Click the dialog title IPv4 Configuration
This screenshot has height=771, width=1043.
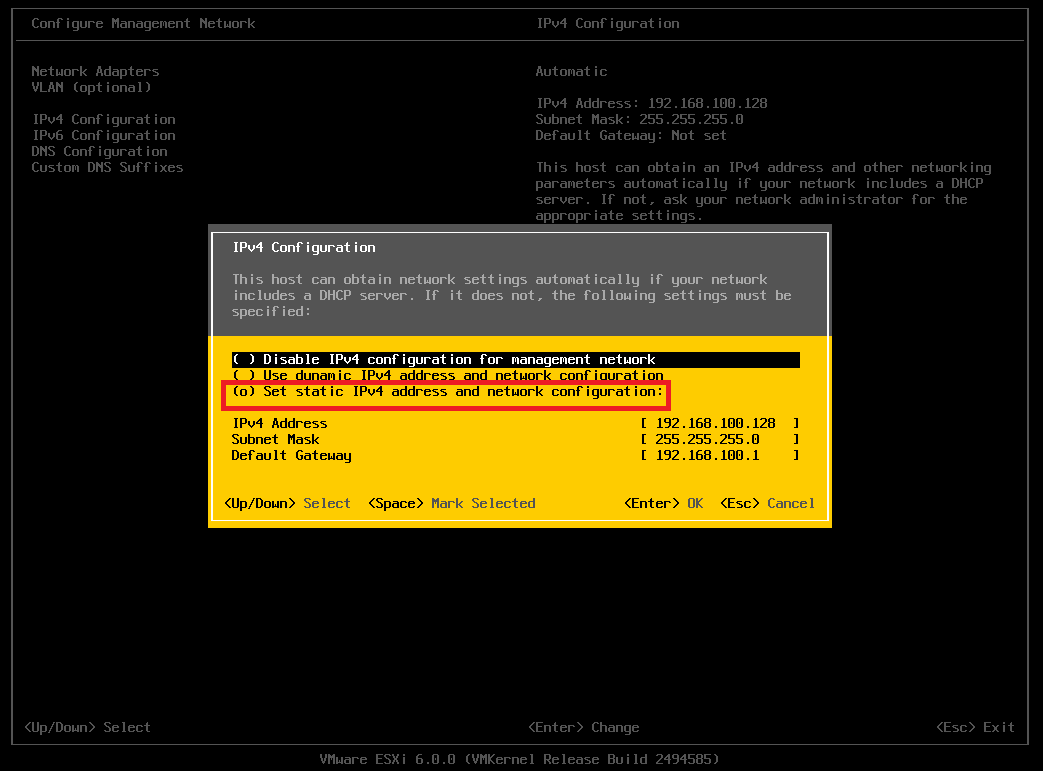coord(304,247)
